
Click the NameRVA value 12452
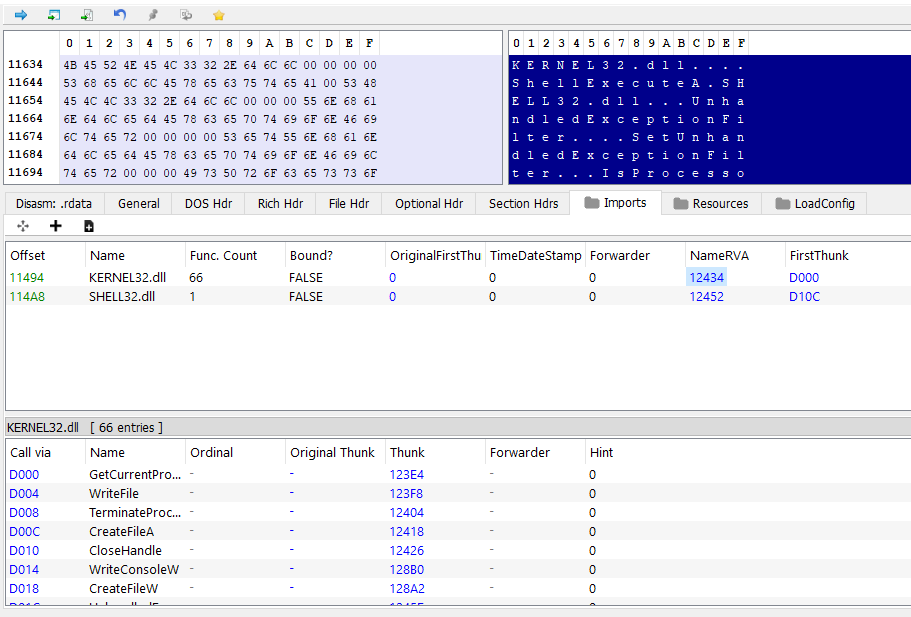(x=706, y=296)
